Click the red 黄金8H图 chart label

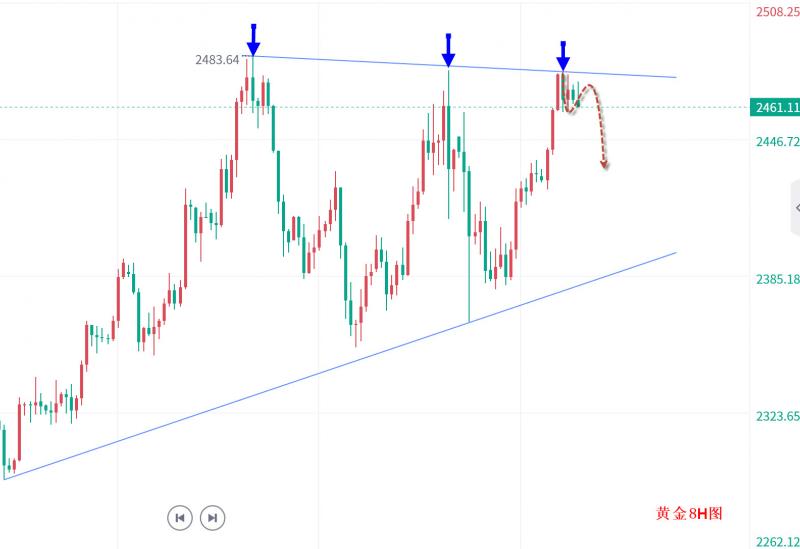click(688, 514)
